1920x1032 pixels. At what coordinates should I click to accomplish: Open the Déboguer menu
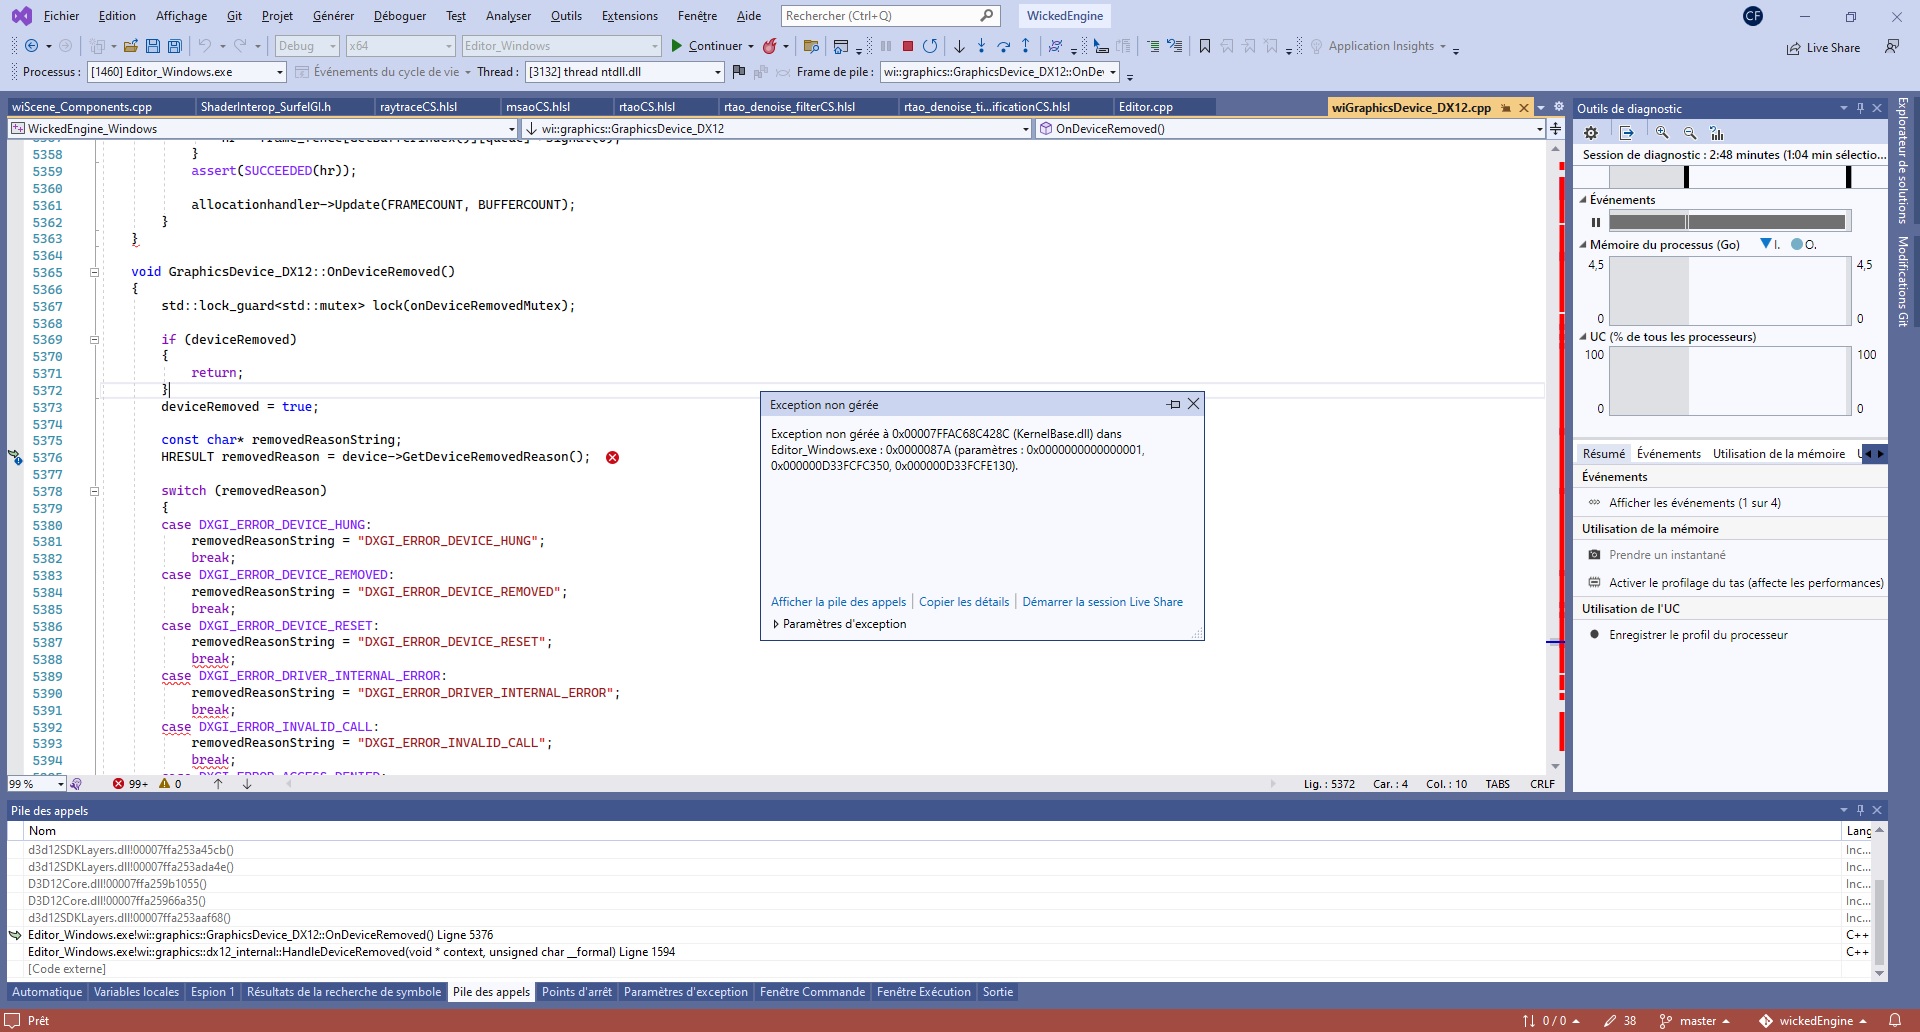[x=400, y=15]
